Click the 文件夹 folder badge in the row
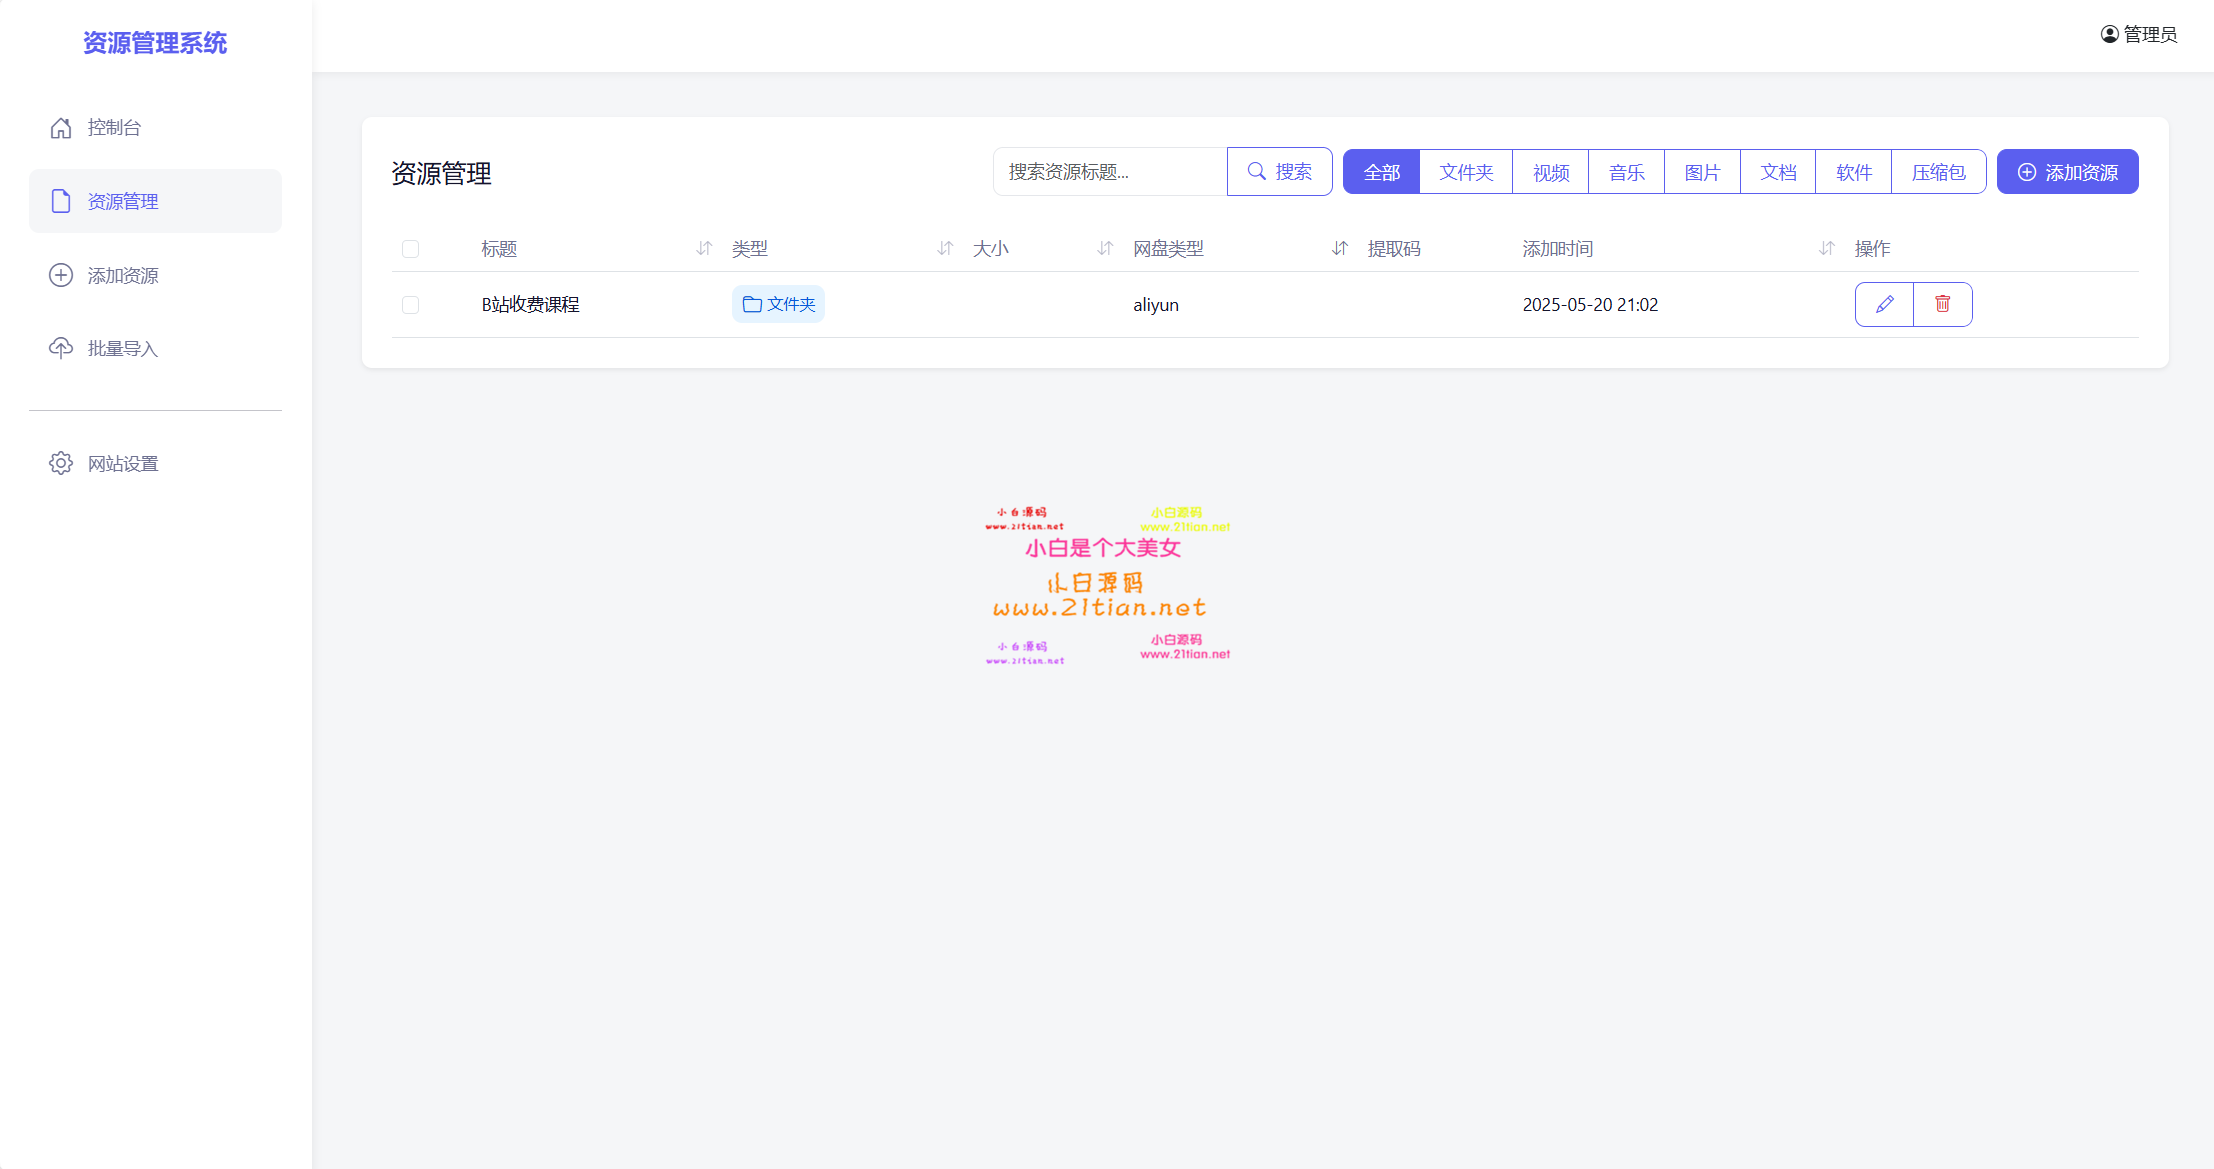Screen dimensions: 2214x1169 click(778, 304)
